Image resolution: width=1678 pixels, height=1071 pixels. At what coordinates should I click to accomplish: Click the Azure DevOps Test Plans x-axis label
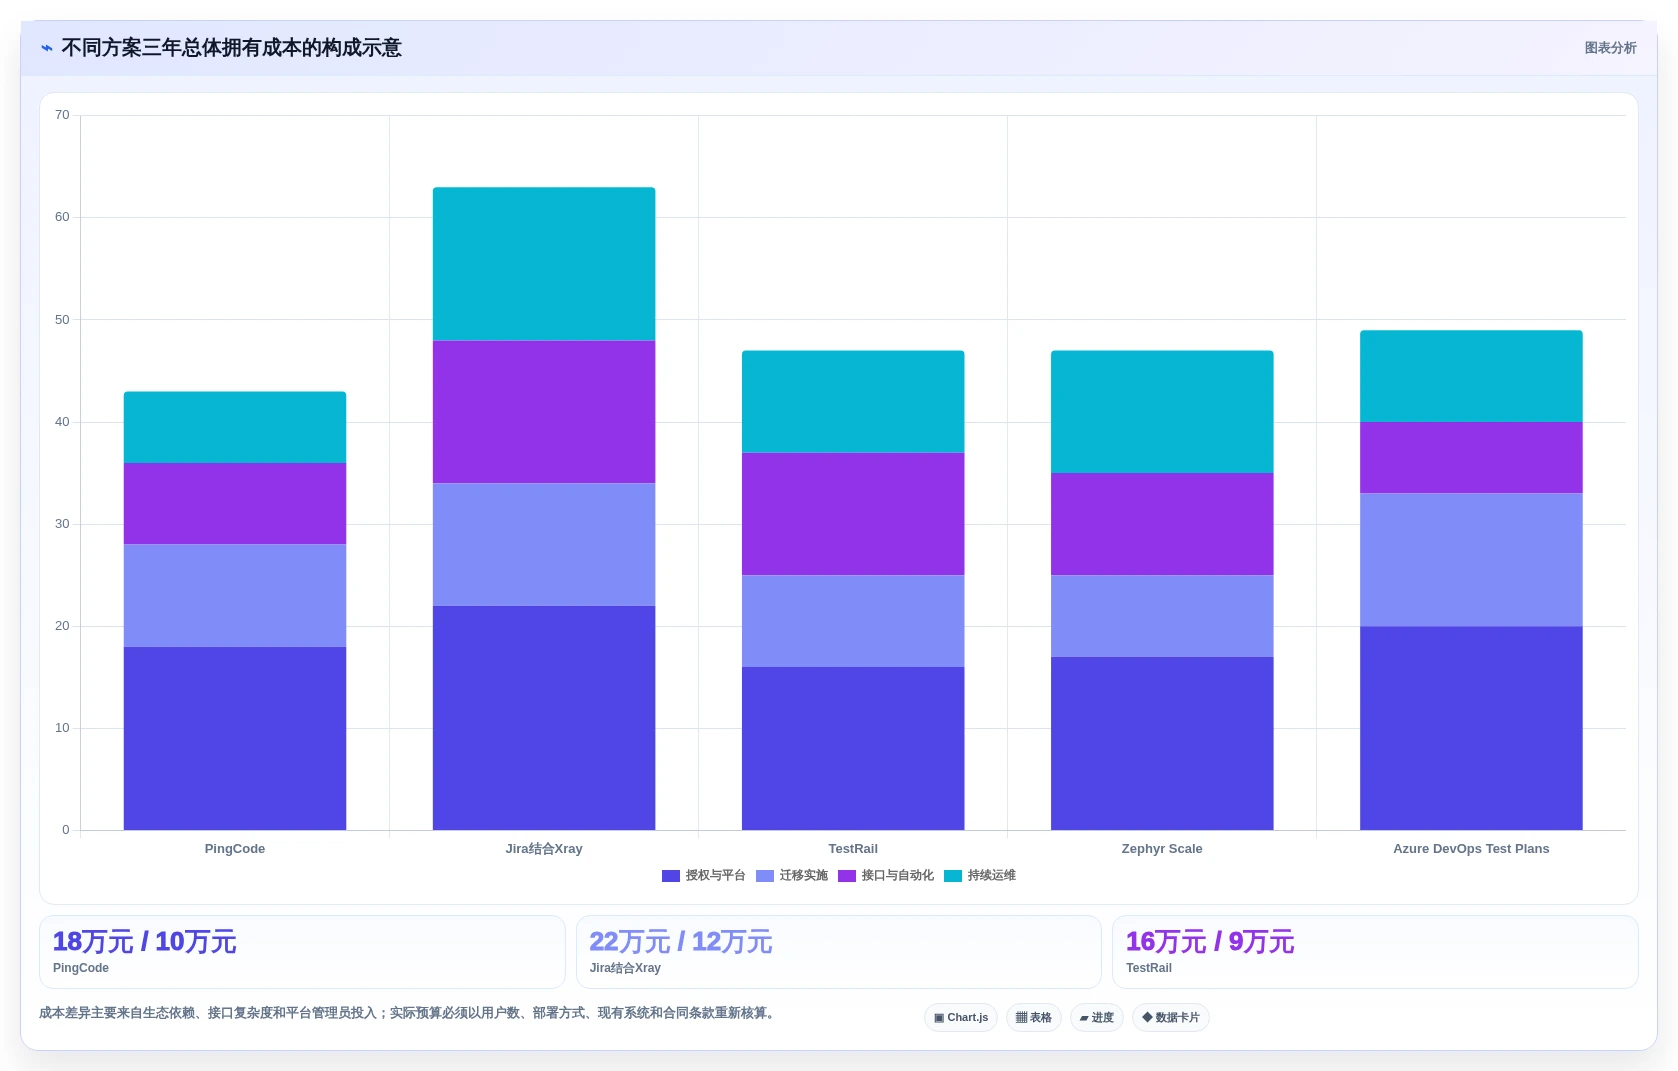coord(1471,849)
